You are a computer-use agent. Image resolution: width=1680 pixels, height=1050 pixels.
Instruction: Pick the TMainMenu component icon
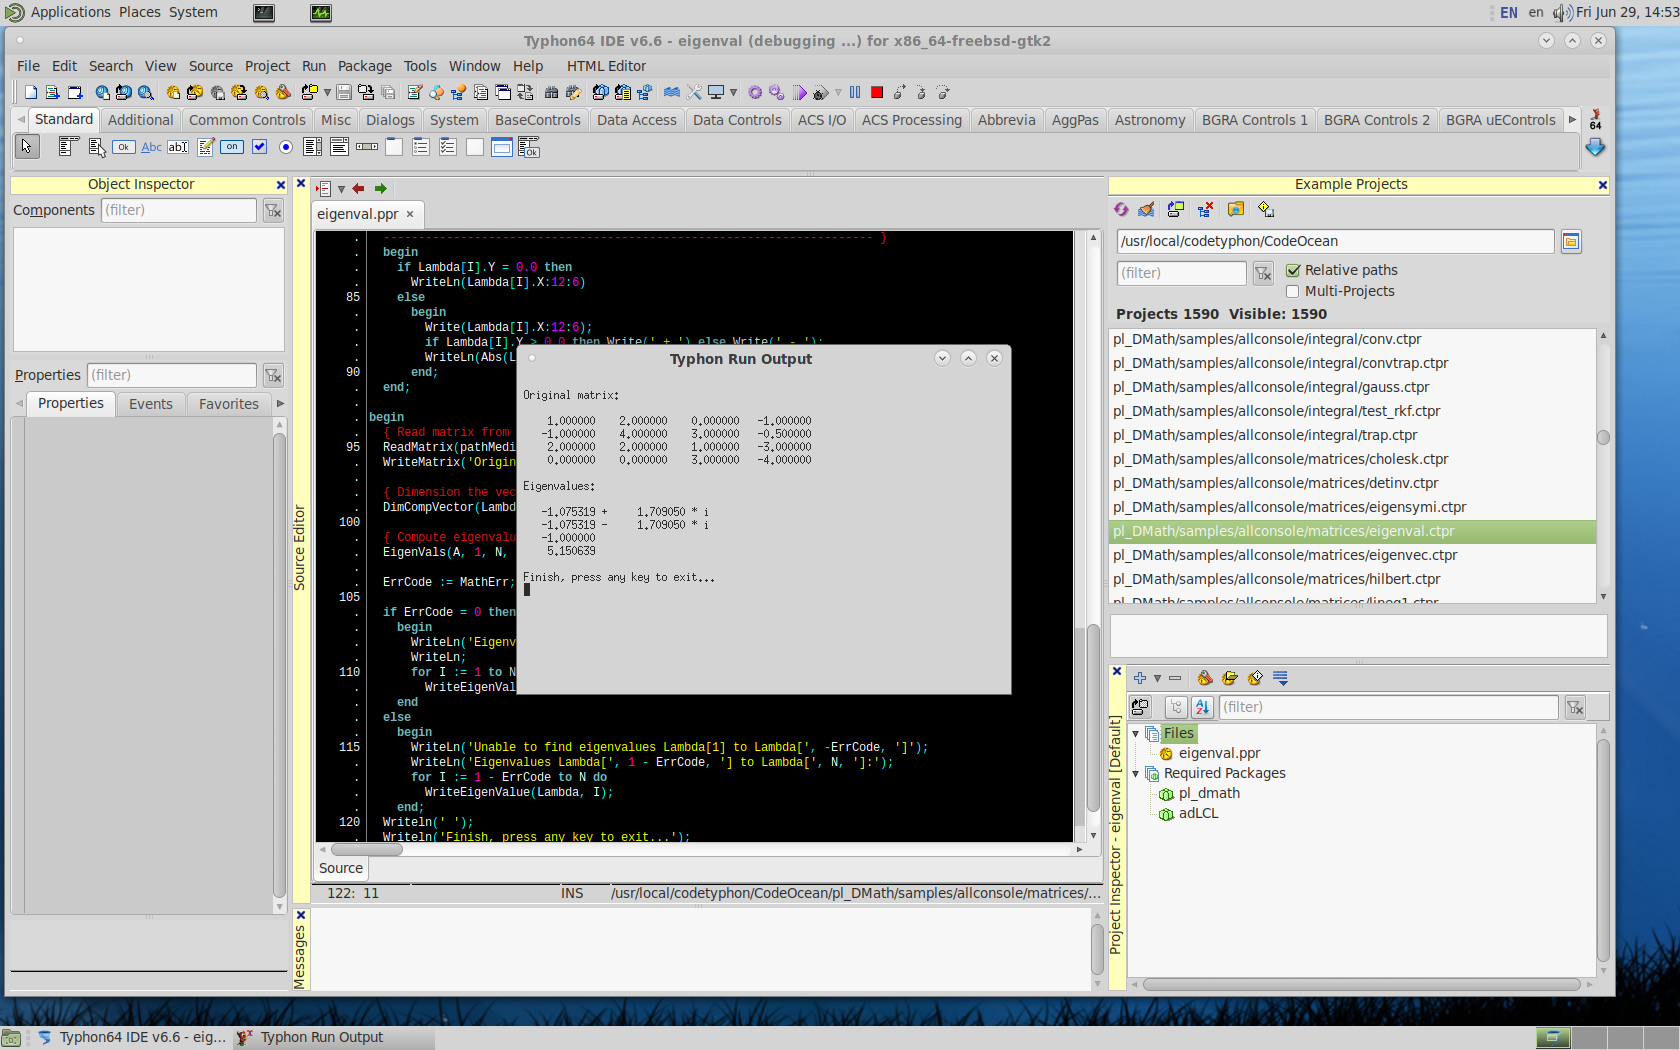68,147
